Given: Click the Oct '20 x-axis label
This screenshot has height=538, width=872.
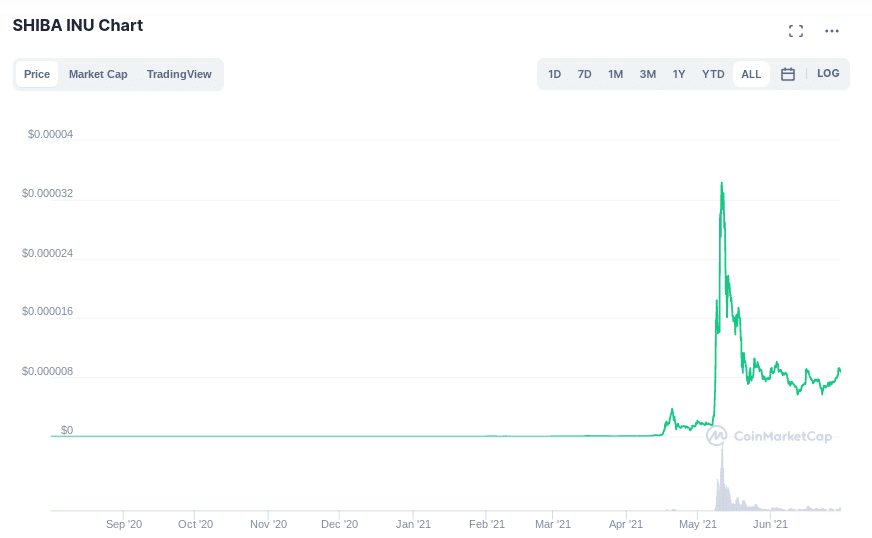Looking at the screenshot, I should point(196,524).
